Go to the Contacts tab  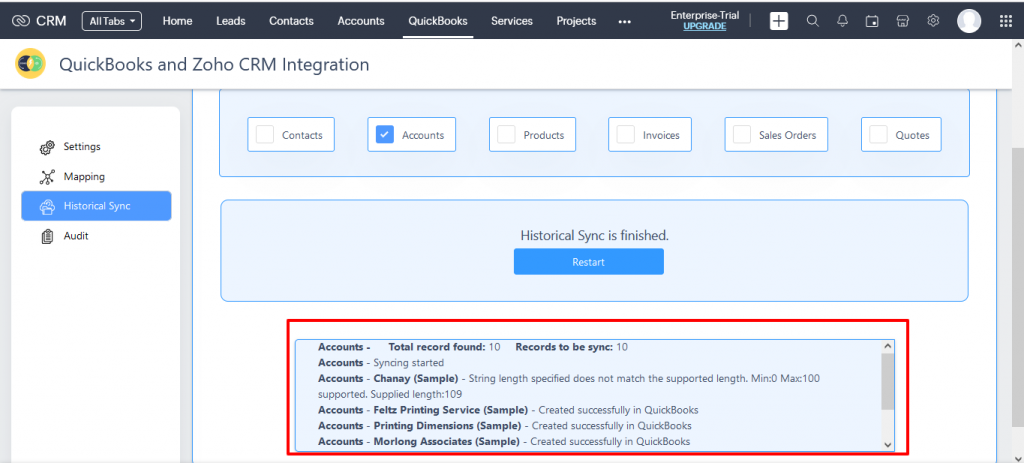[x=291, y=21]
